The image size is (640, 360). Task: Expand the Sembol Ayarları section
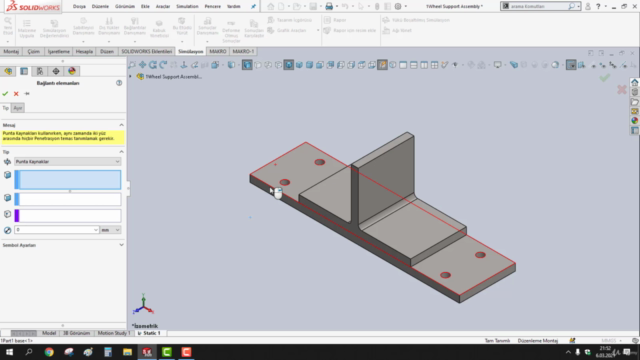pyautogui.click(x=121, y=245)
